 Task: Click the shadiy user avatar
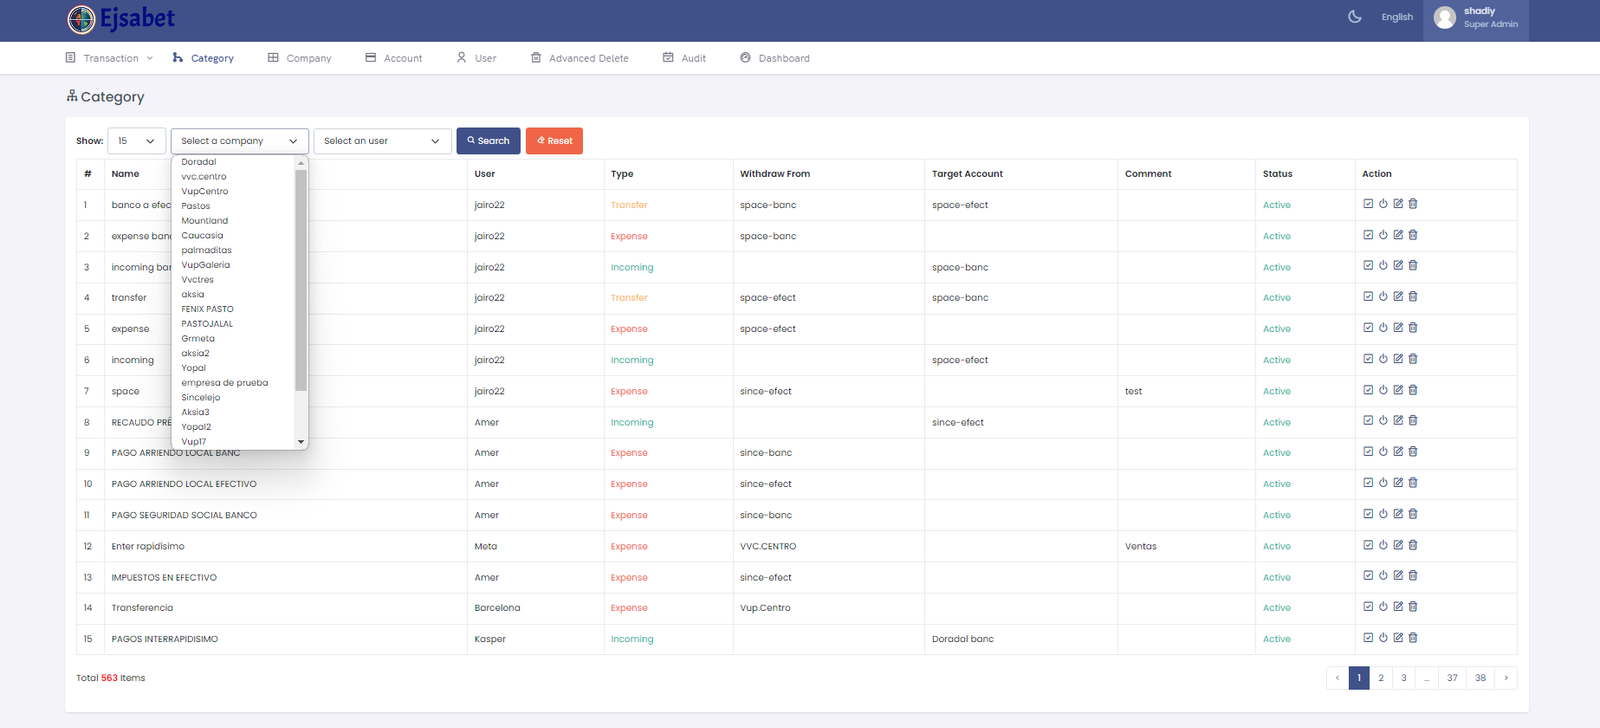click(x=1444, y=18)
